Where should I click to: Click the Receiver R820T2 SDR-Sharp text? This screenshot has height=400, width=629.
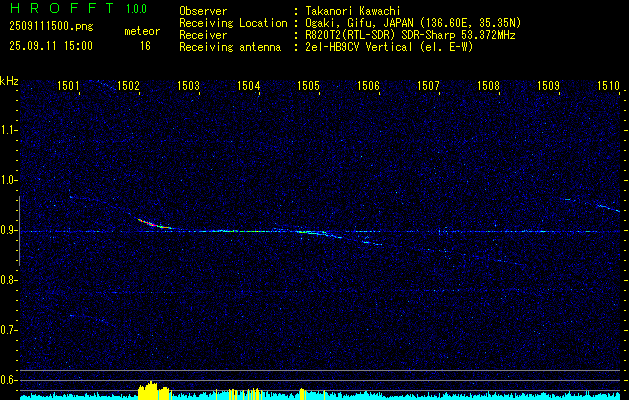click(x=410, y=35)
